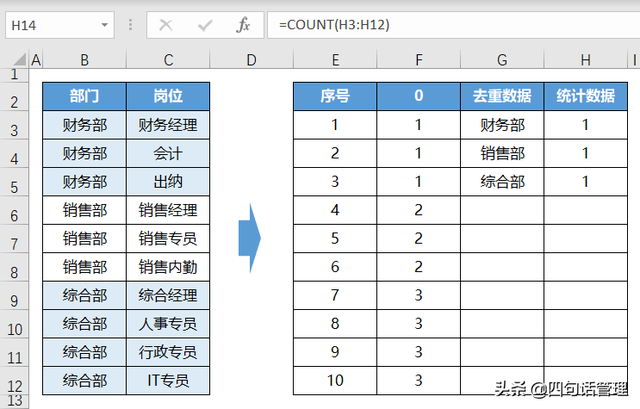Click the header cell containing 0
The height and width of the screenshot is (409, 640).
(419, 96)
